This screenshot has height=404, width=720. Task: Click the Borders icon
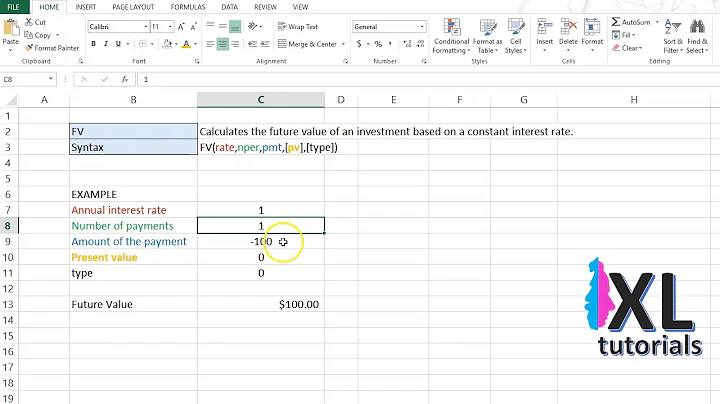pos(143,44)
